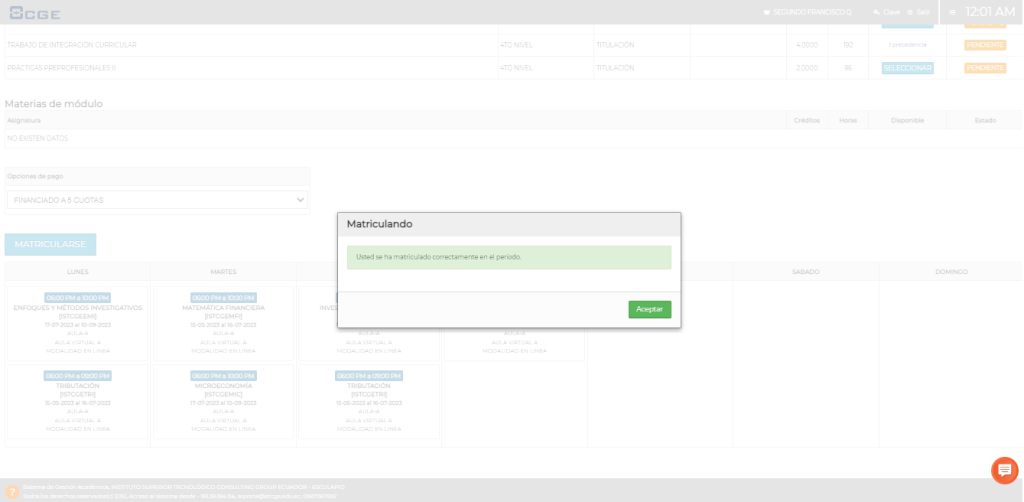Viewport: 1024px width, 502px height.
Task: Click the LUNES schedule column header
Action: pos(78,272)
